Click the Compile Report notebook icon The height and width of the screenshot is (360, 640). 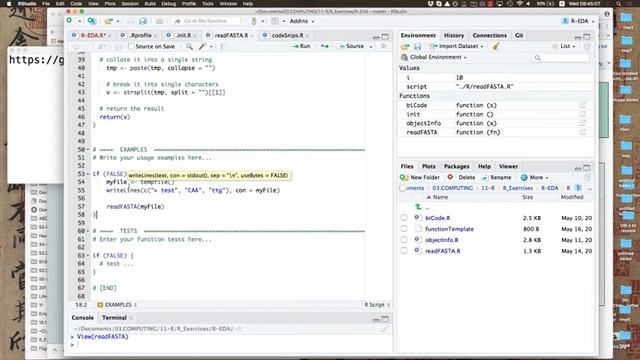click(x=223, y=47)
